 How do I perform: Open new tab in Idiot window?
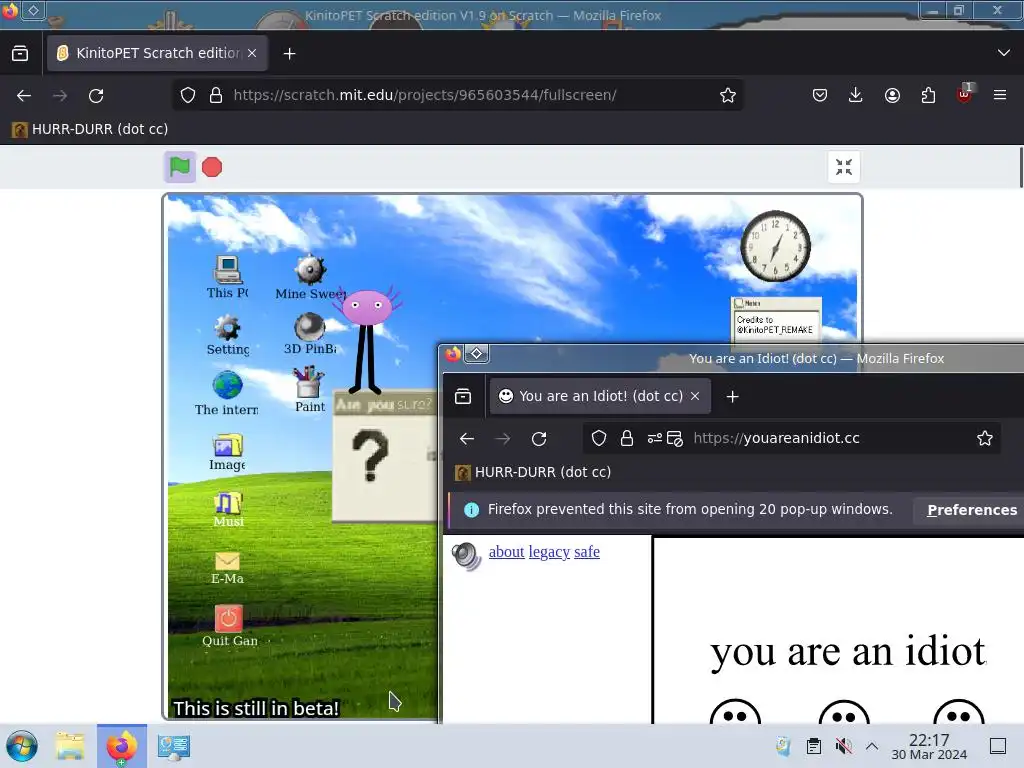pyautogui.click(x=732, y=396)
